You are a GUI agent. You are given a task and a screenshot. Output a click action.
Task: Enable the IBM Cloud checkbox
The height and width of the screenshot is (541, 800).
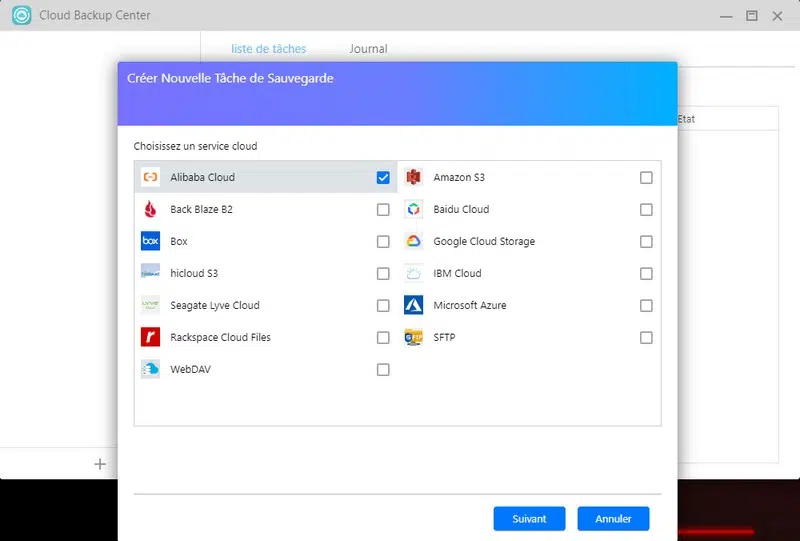[646, 274]
